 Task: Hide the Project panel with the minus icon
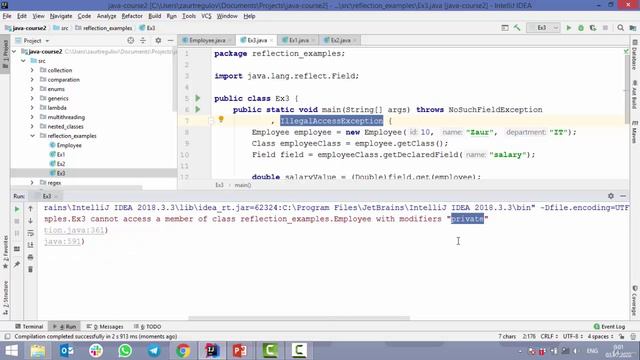tap(171, 40)
